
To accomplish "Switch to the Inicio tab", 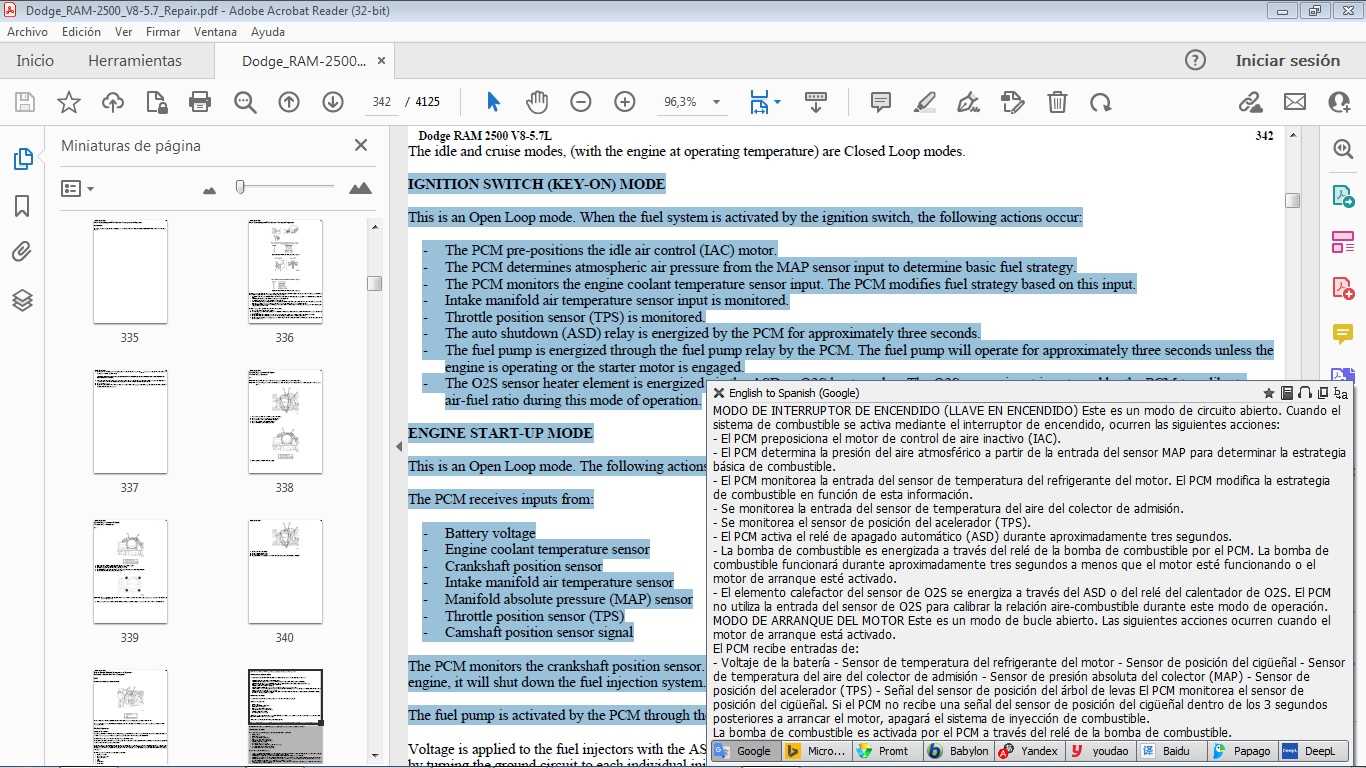I will click(x=35, y=61).
